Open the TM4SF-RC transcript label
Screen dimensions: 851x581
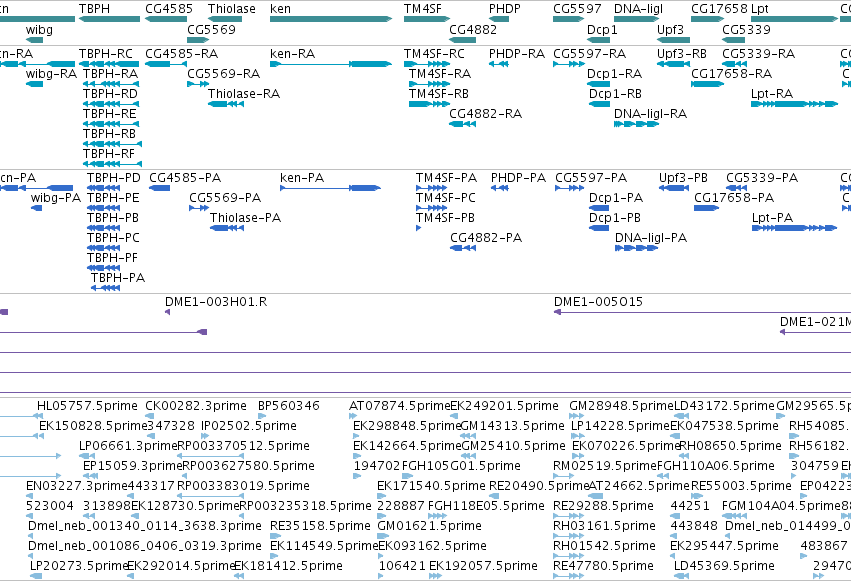[434, 54]
